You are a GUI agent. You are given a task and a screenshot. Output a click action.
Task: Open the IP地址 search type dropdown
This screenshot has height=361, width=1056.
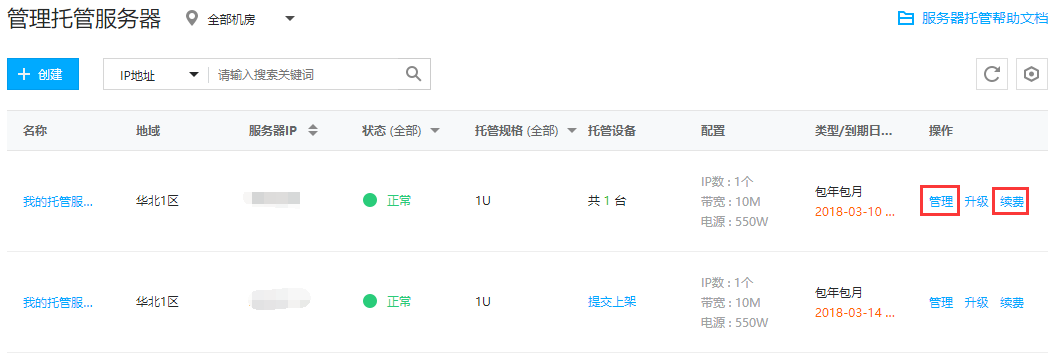click(x=156, y=75)
